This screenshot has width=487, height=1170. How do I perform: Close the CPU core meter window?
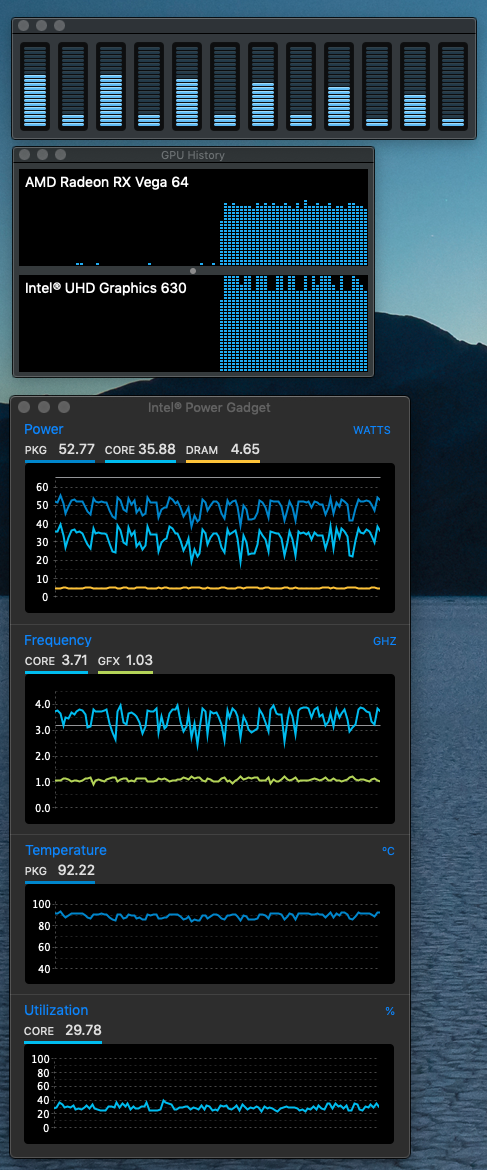pyautogui.click(x=24, y=25)
